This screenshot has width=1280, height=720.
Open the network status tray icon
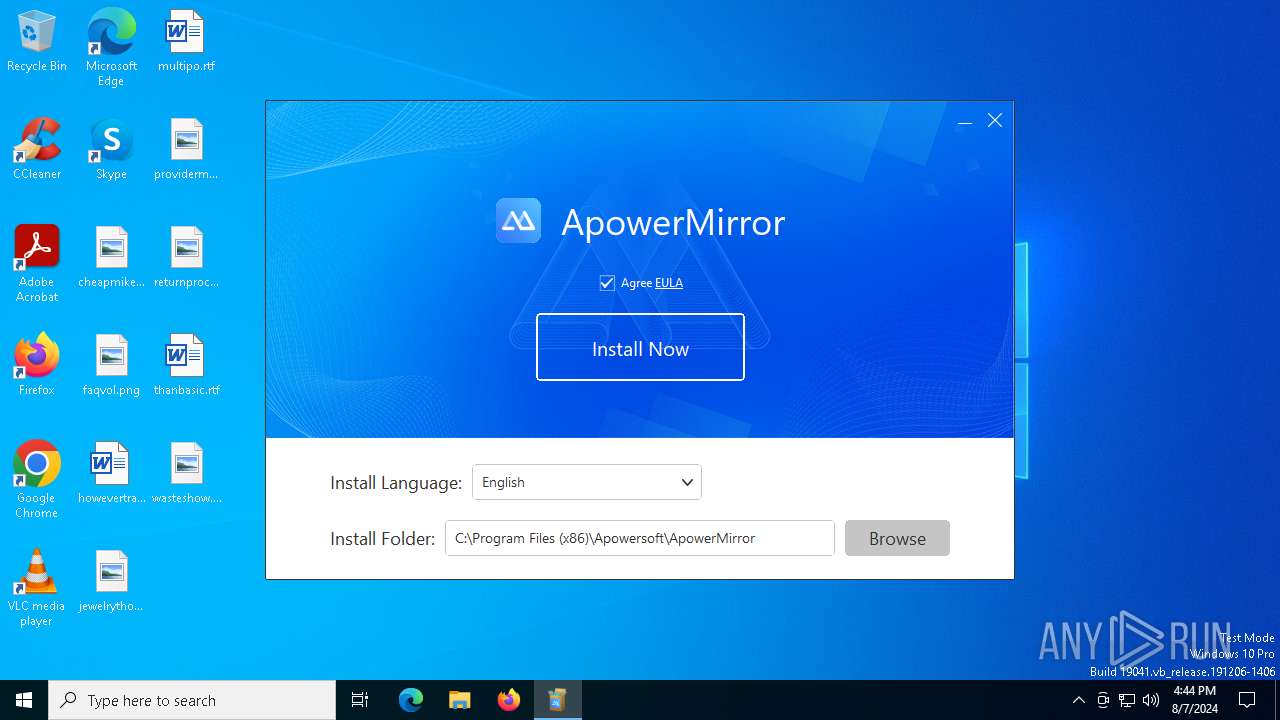click(1127, 700)
